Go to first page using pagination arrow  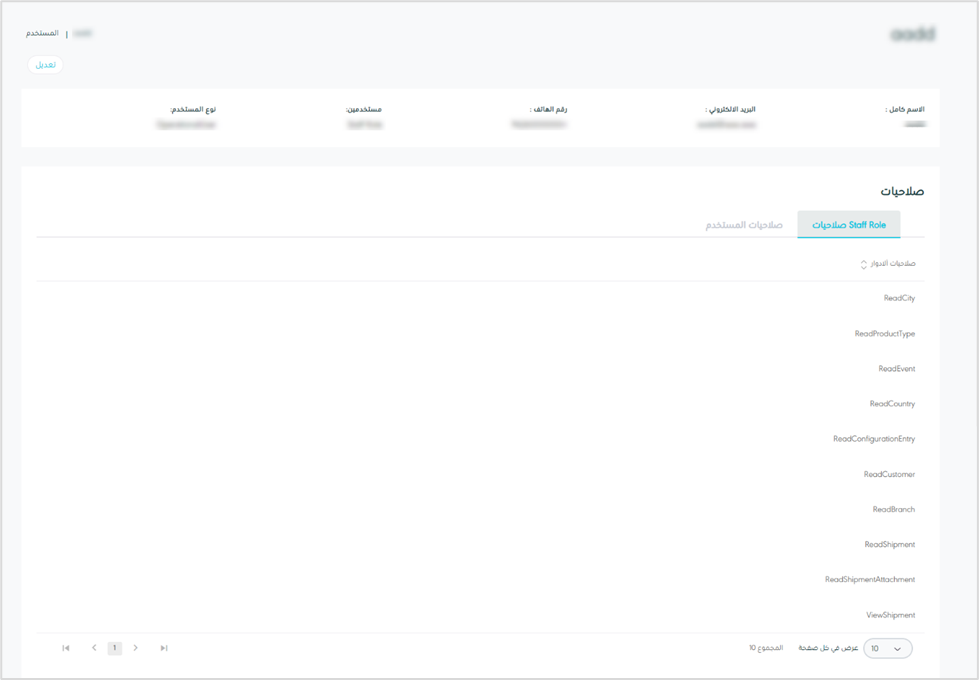point(66,648)
